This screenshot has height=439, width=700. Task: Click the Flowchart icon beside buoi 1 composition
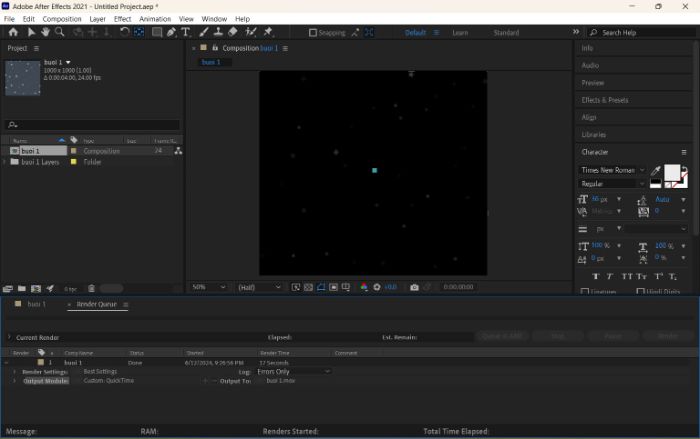(178, 151)
